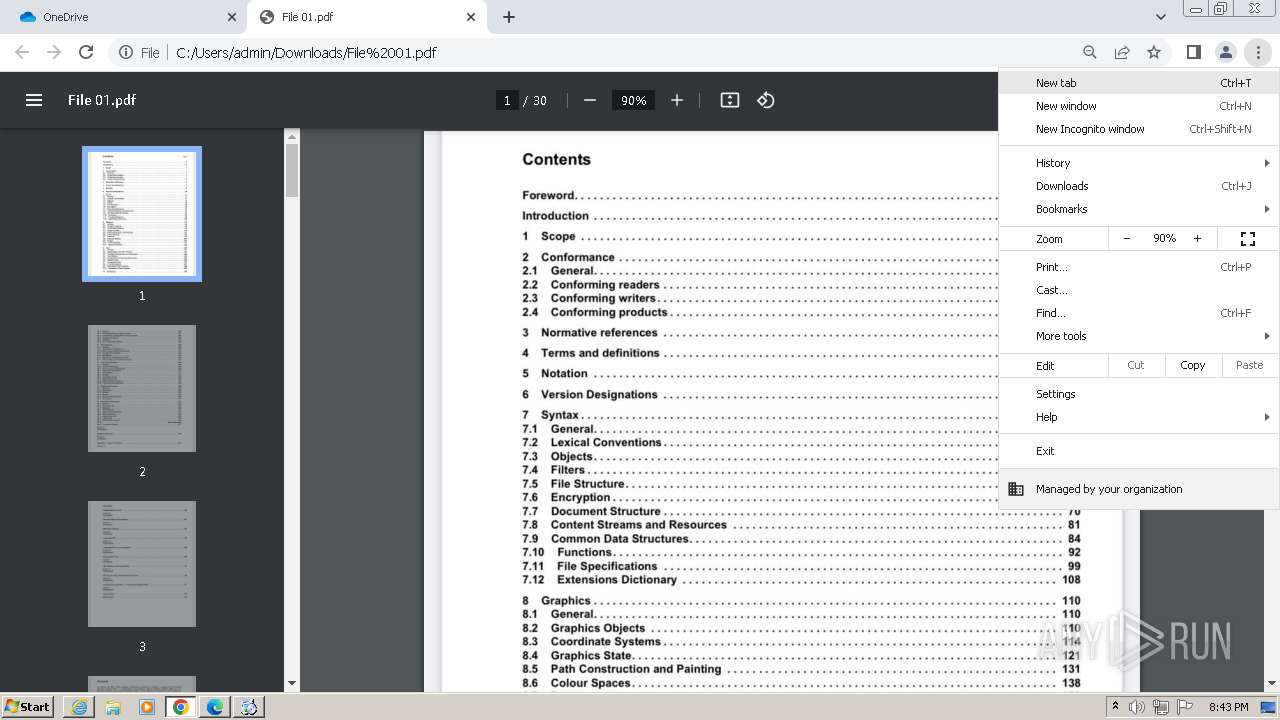
Task: Click the page number input field
Action: point(507,100)
